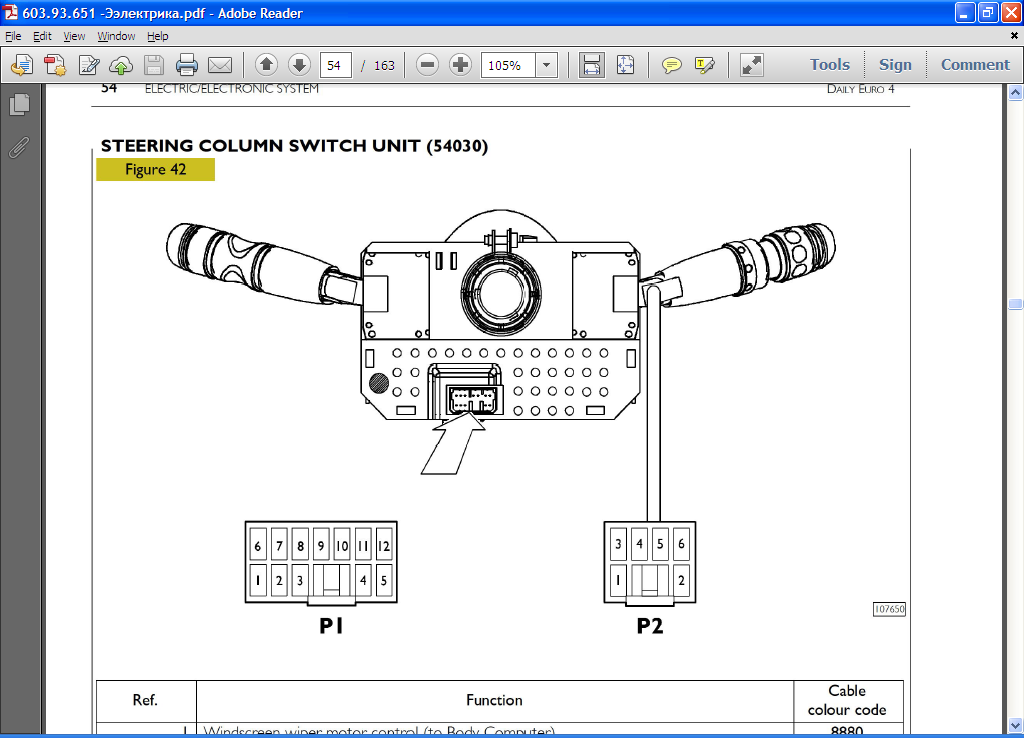This screenshot has height=738, width=1024.
Task: Open the Sign pane
Action: coord(895,65)
